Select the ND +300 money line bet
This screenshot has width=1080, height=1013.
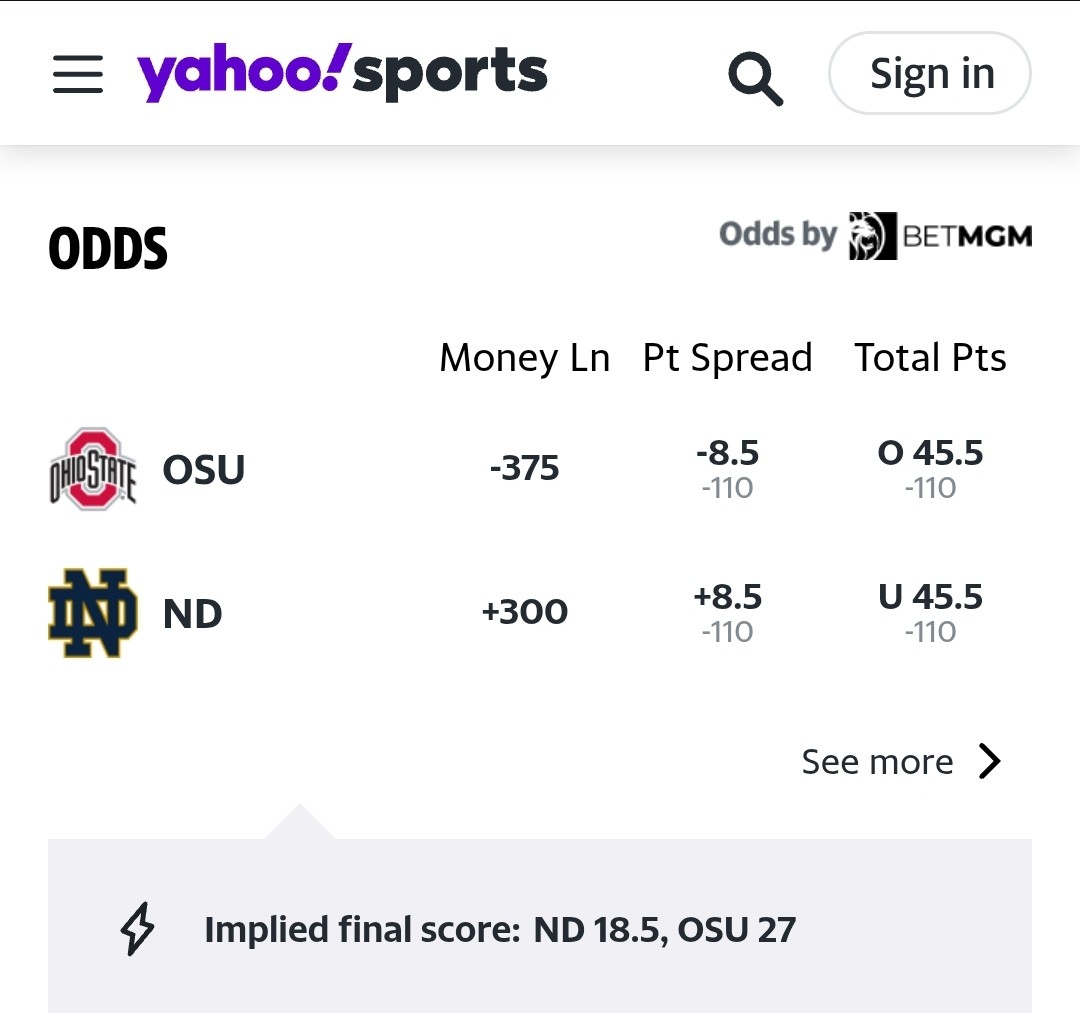coord(526,611)
